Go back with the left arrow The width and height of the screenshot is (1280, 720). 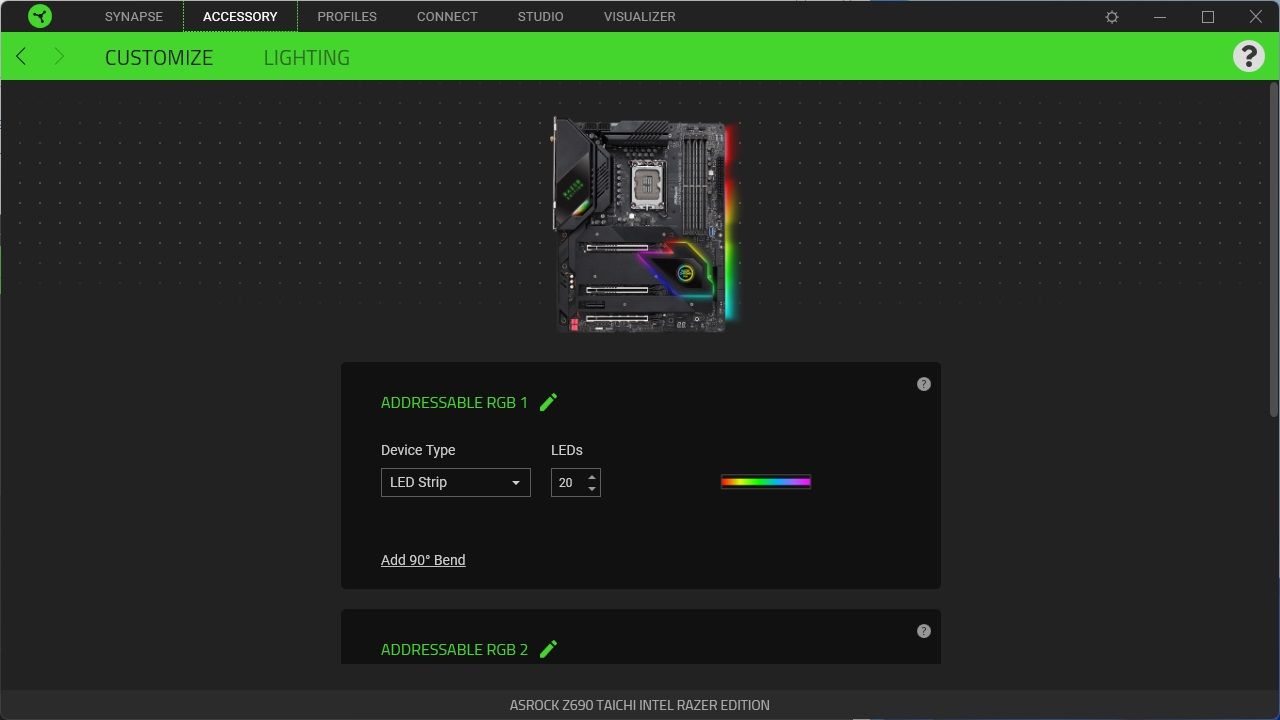tap(21, 56)
